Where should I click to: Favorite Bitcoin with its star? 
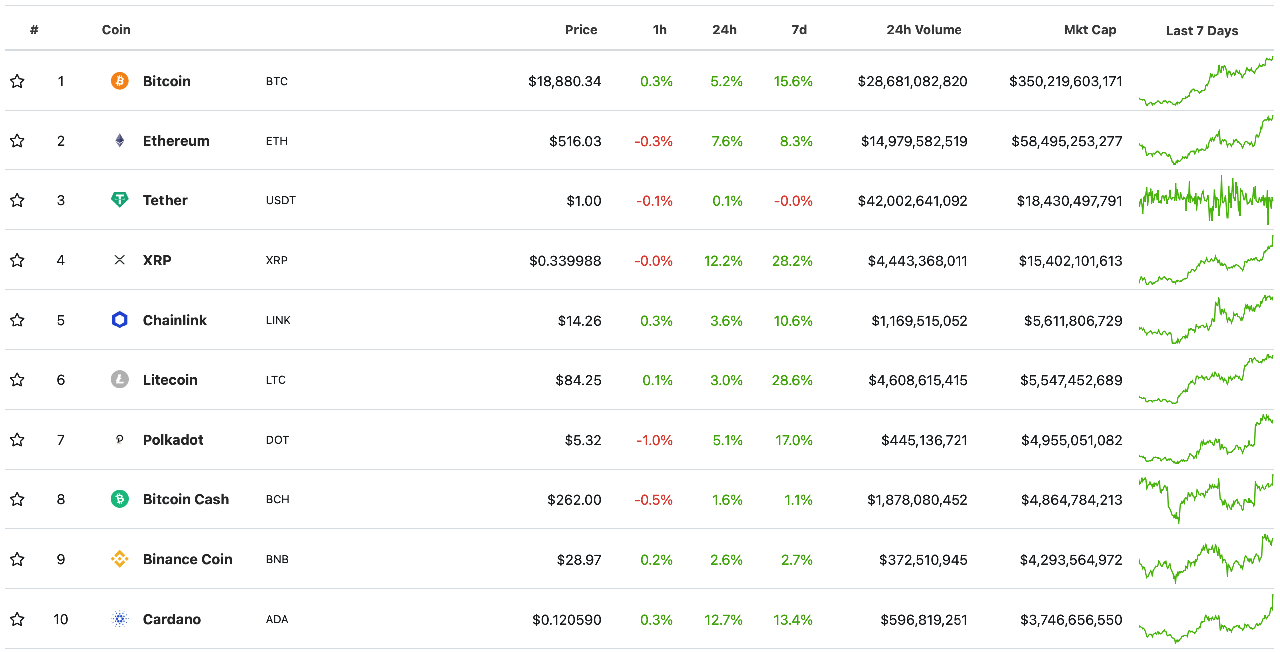pyautogui.click(x=17, y=81)
